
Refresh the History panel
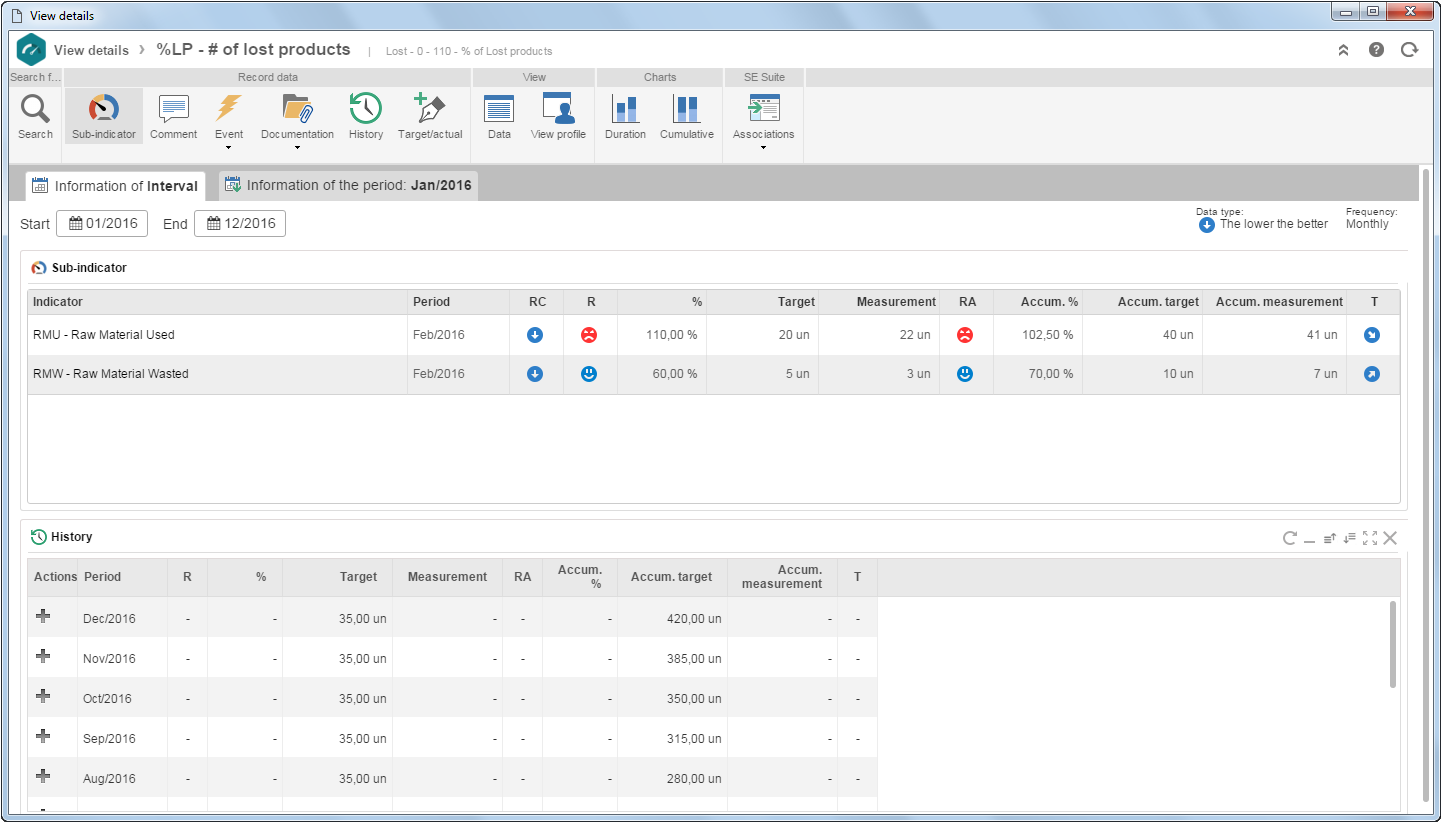click(1290, 538)
